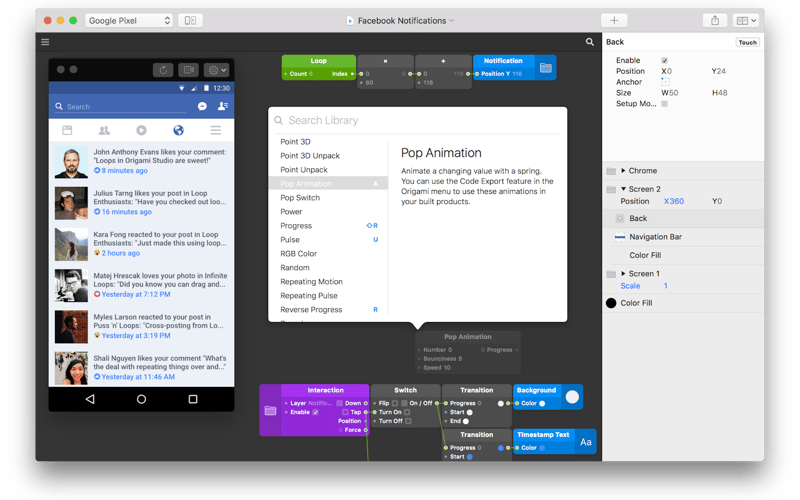This screenshot has height=500, width=800.
Task: Open Messenger icon in Facebook header
Action: pyautogui.click(x=202, y=106)
